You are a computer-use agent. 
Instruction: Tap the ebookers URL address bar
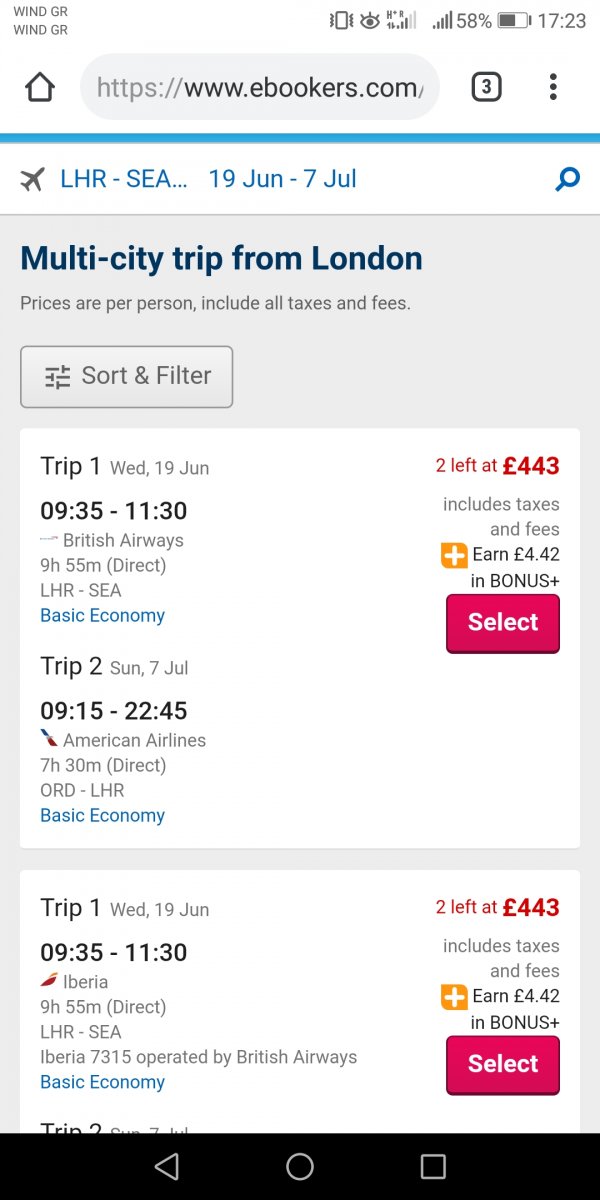click(260, 88)
